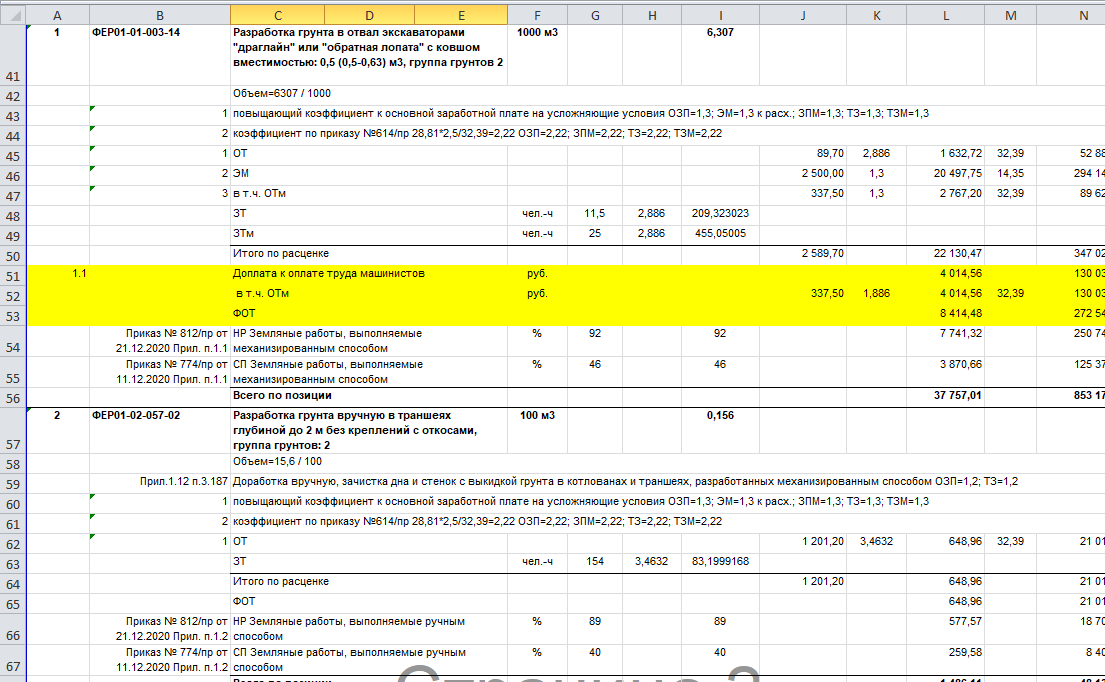Click the Select All corner button
Screen dimensions: 1105x682
[x=12, y=14]
